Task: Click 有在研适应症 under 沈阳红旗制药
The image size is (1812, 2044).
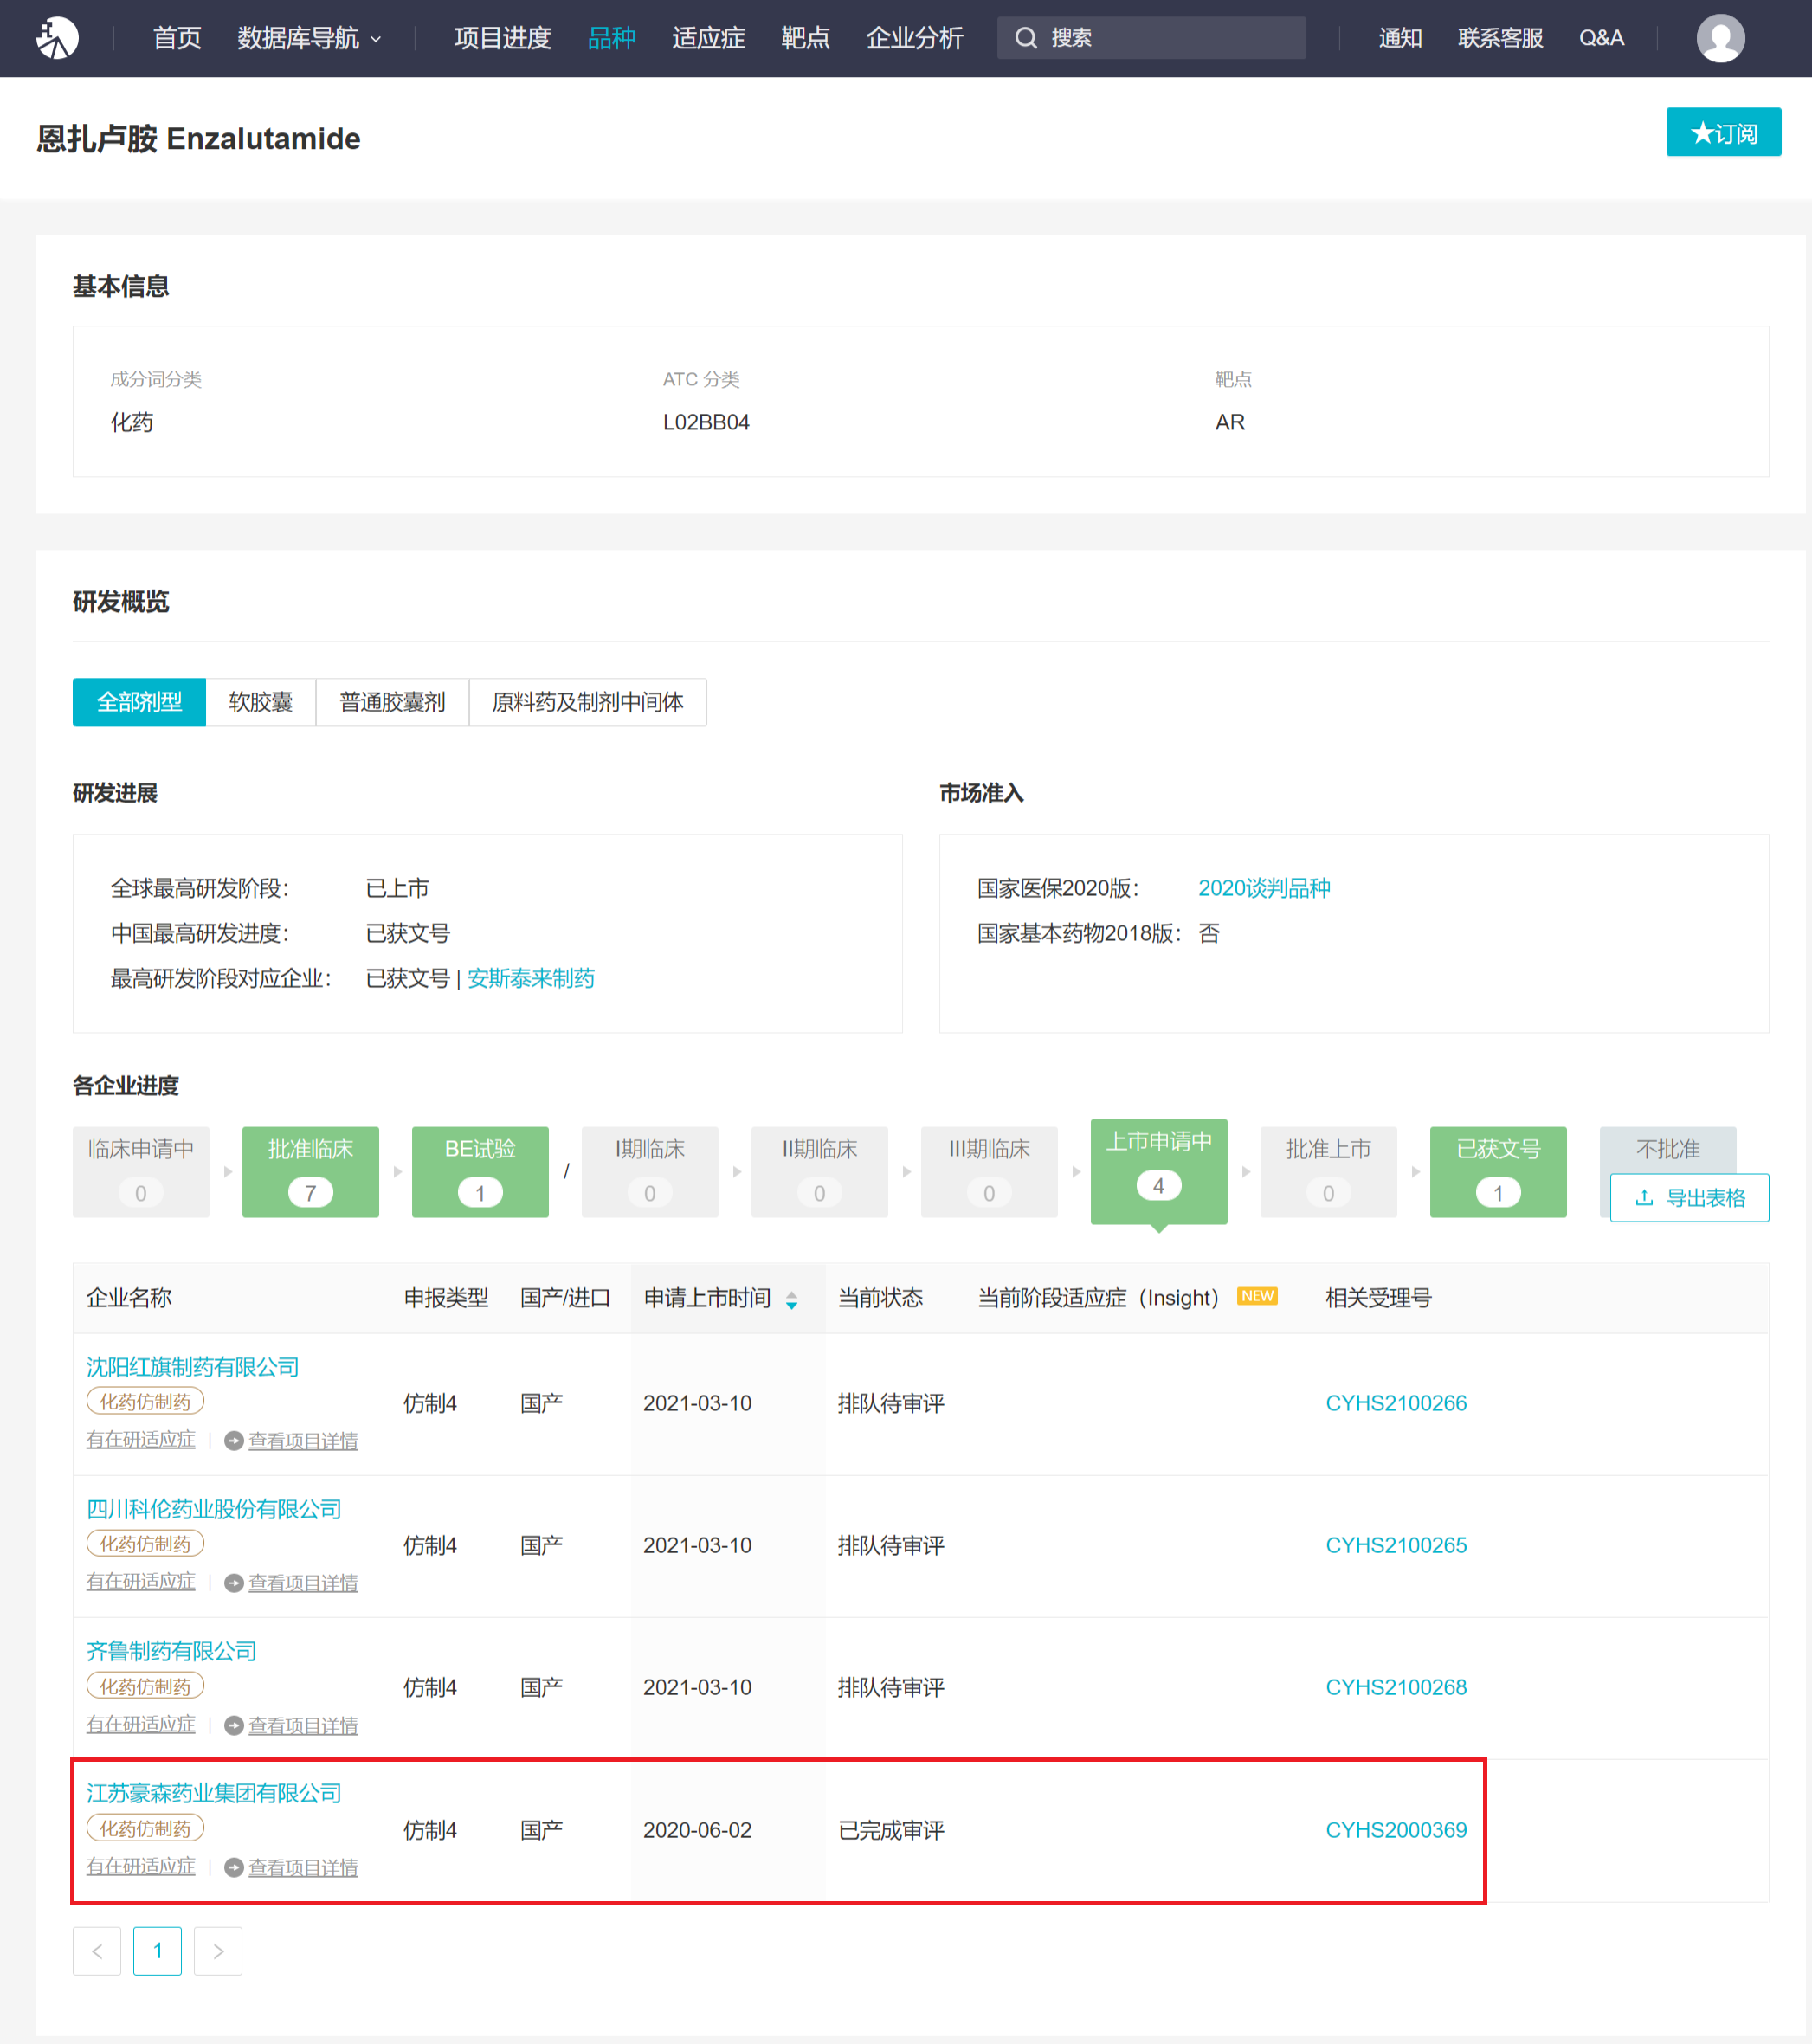Action: click(x=141, y=1440)
